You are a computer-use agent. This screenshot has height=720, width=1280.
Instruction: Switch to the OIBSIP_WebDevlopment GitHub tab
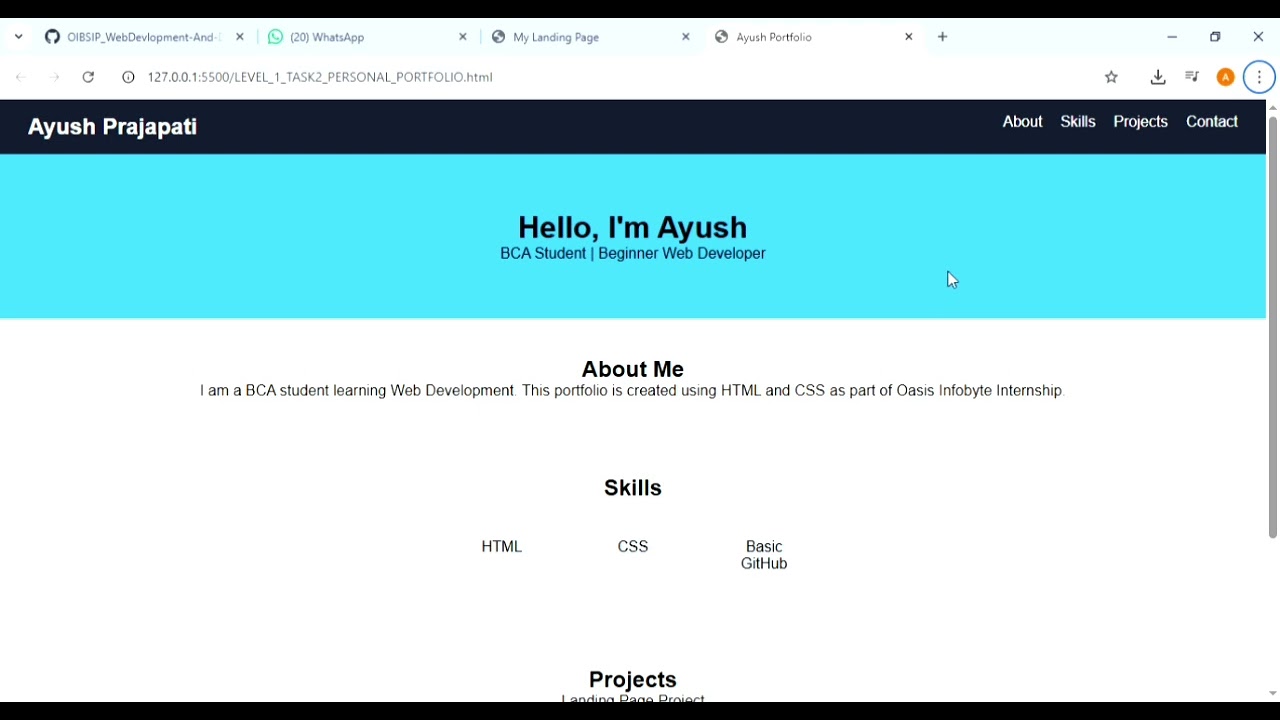pos(144,37)
